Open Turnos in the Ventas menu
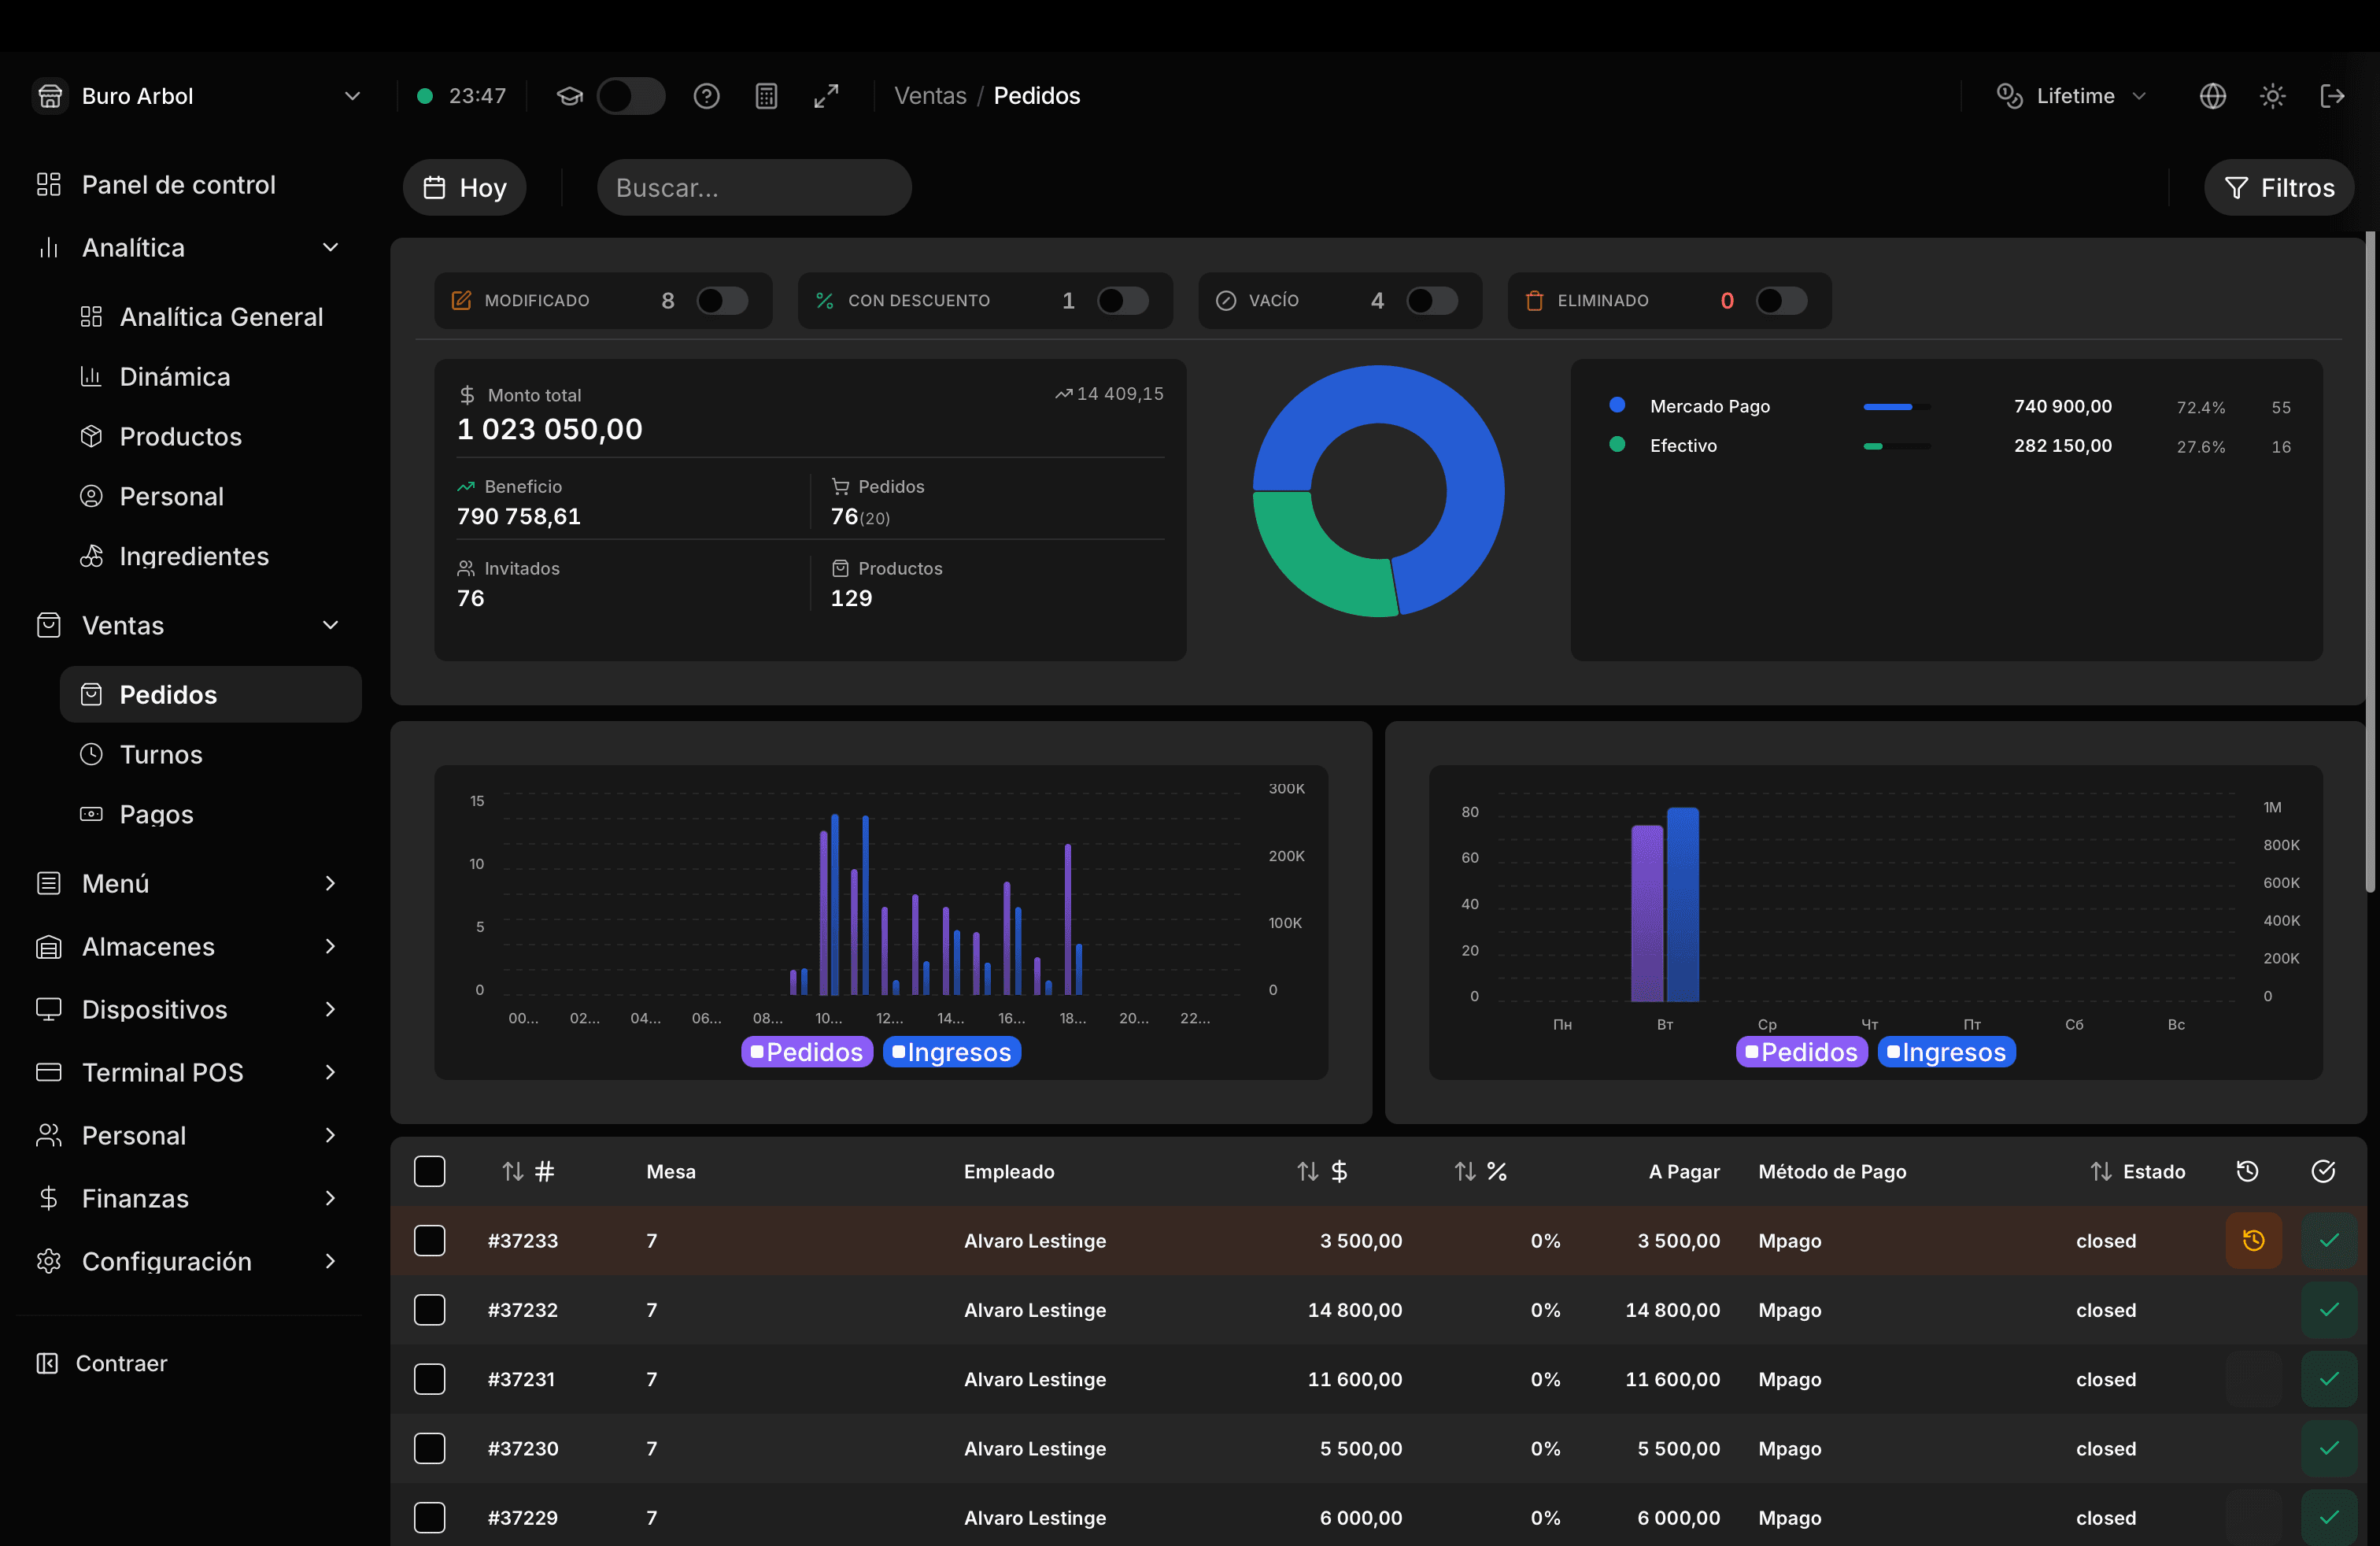2380x1546 pixels. pyautogui.click(x=161, y=754)
